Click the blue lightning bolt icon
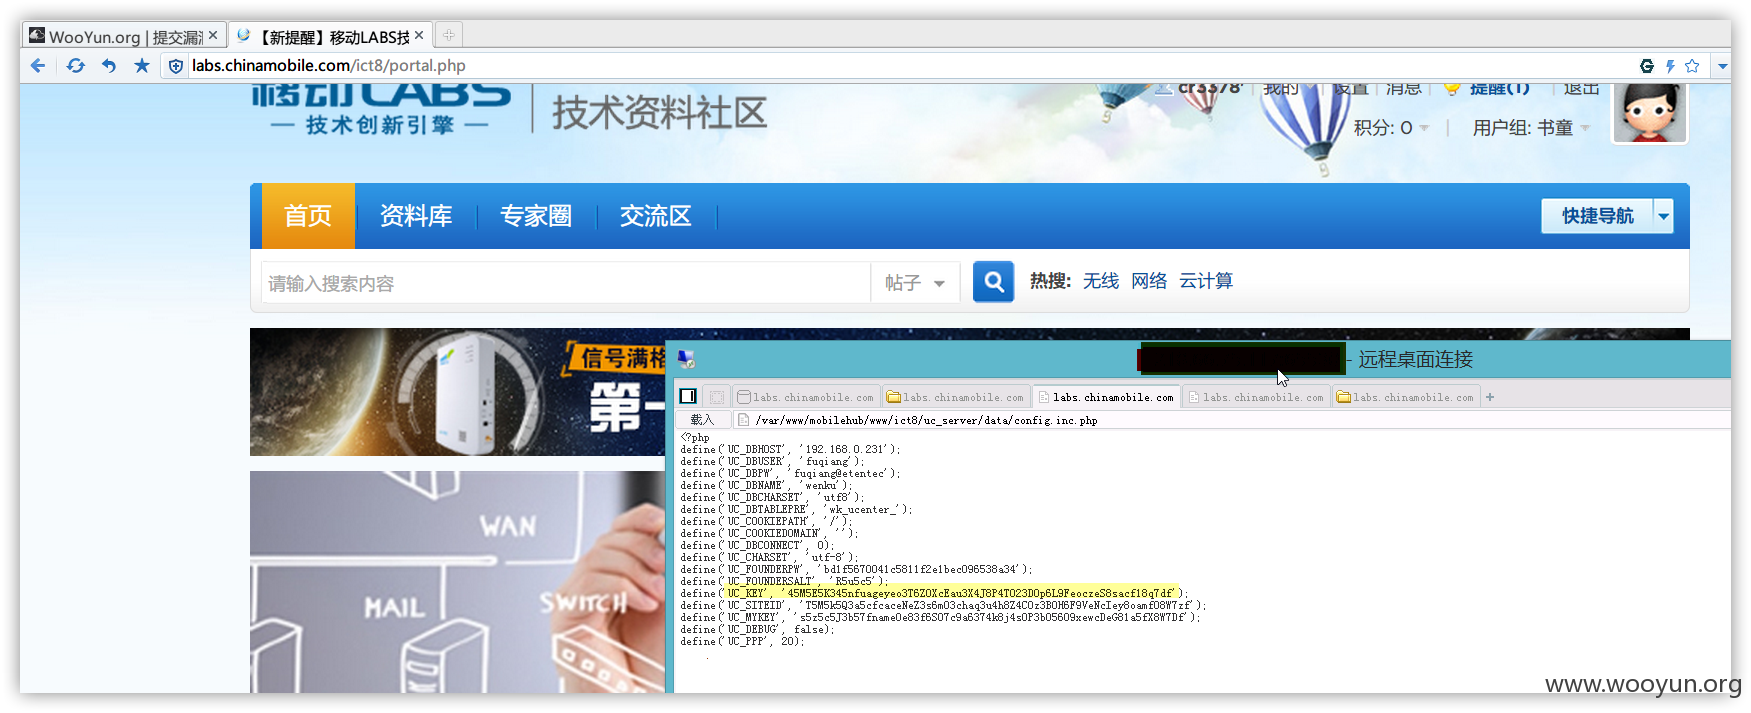The height and width of the screenshot is (713, 1751). coord(1669,66)
